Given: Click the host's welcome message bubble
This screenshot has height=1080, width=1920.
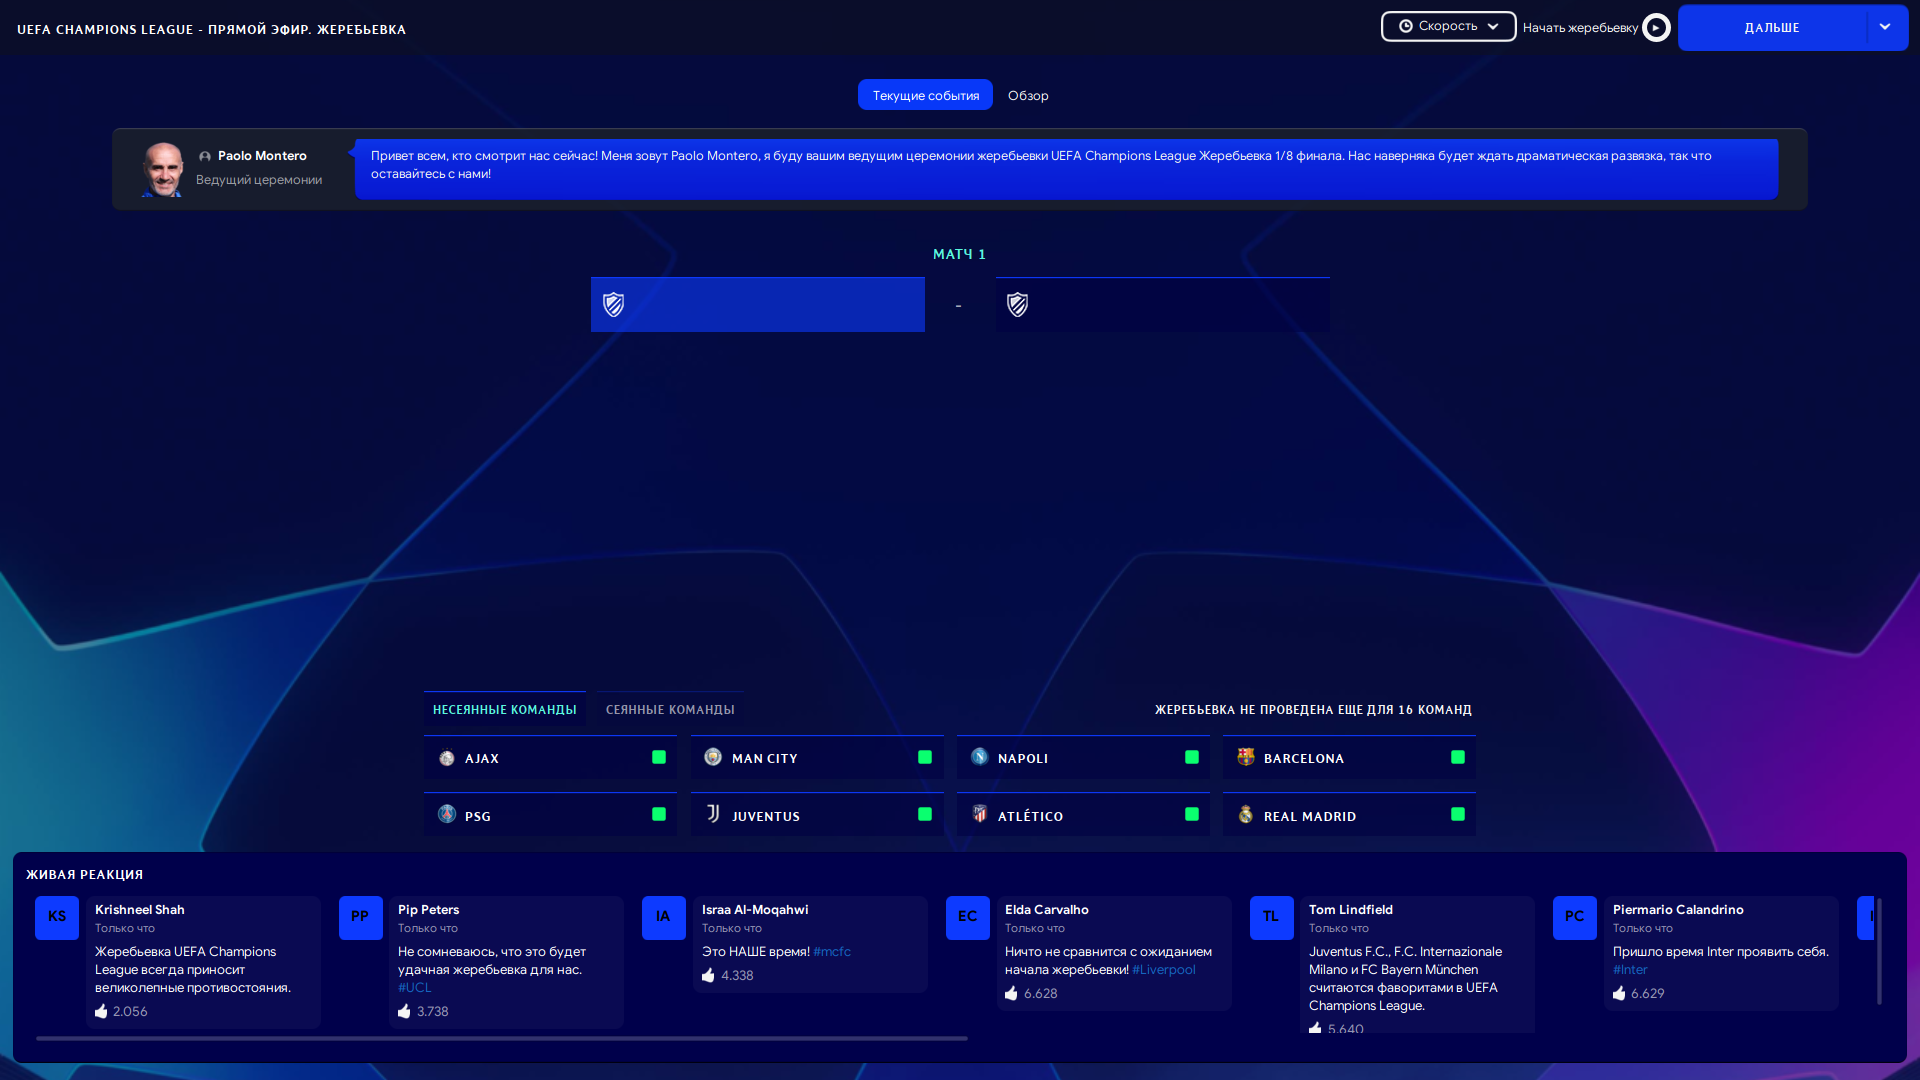Looking at the screenshot, I should (1066, 168).
